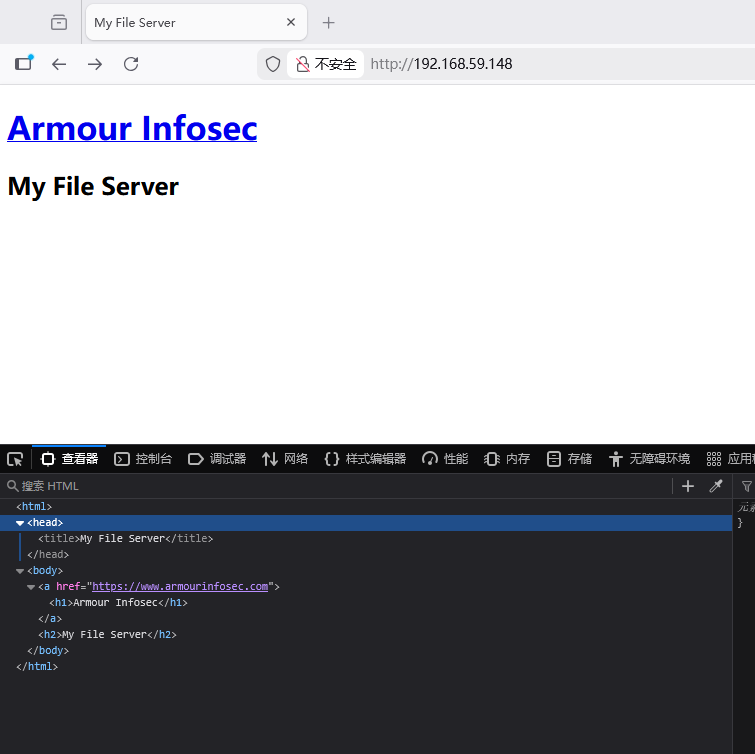Select the h2 My File Server row
The image size is (755, 754).
[366, 635]
